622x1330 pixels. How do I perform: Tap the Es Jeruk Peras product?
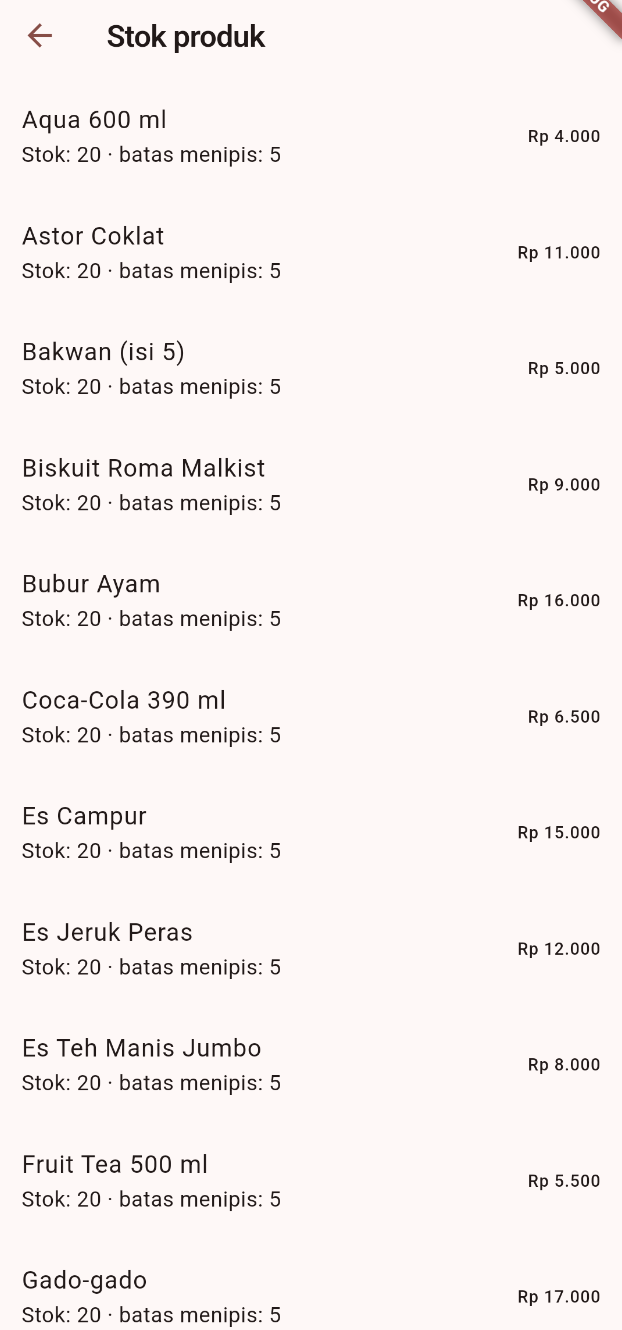click(107, 933)
